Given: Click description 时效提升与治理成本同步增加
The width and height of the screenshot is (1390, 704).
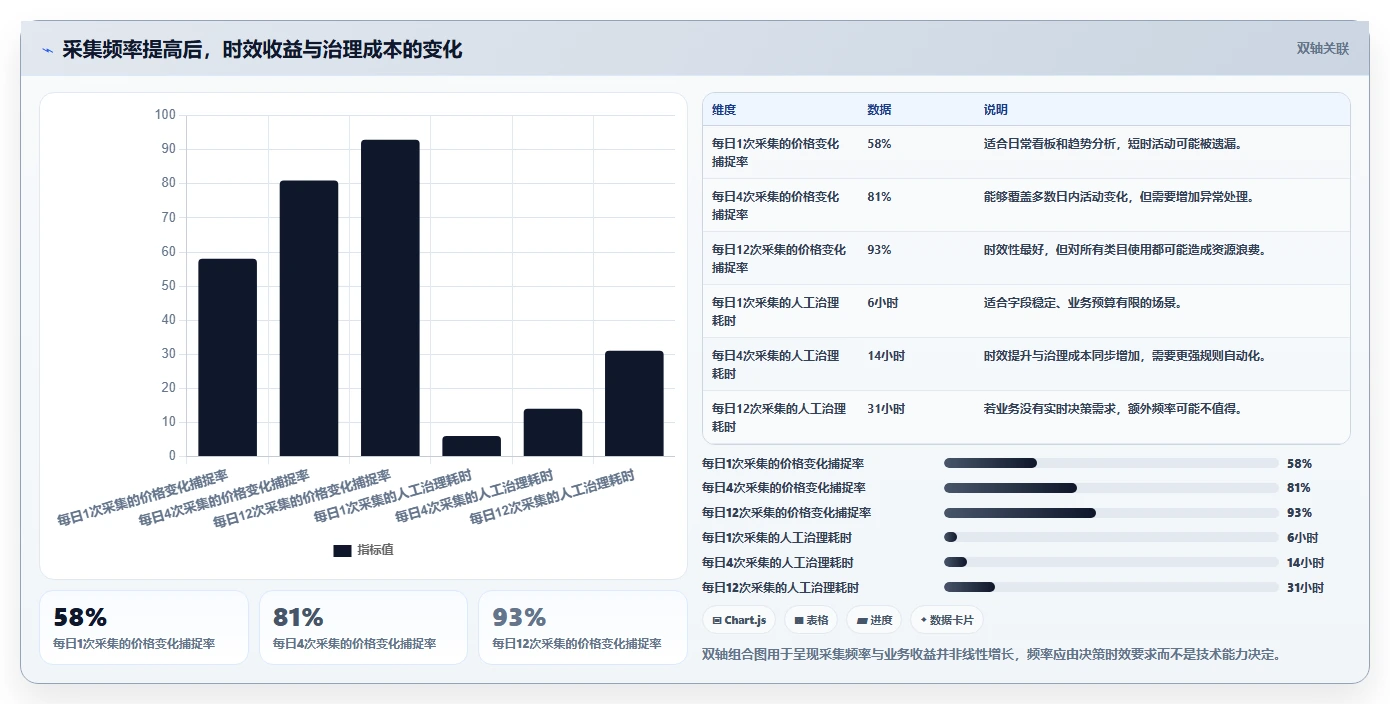Looking at the screenshot, I should (x=1125, y=356).
